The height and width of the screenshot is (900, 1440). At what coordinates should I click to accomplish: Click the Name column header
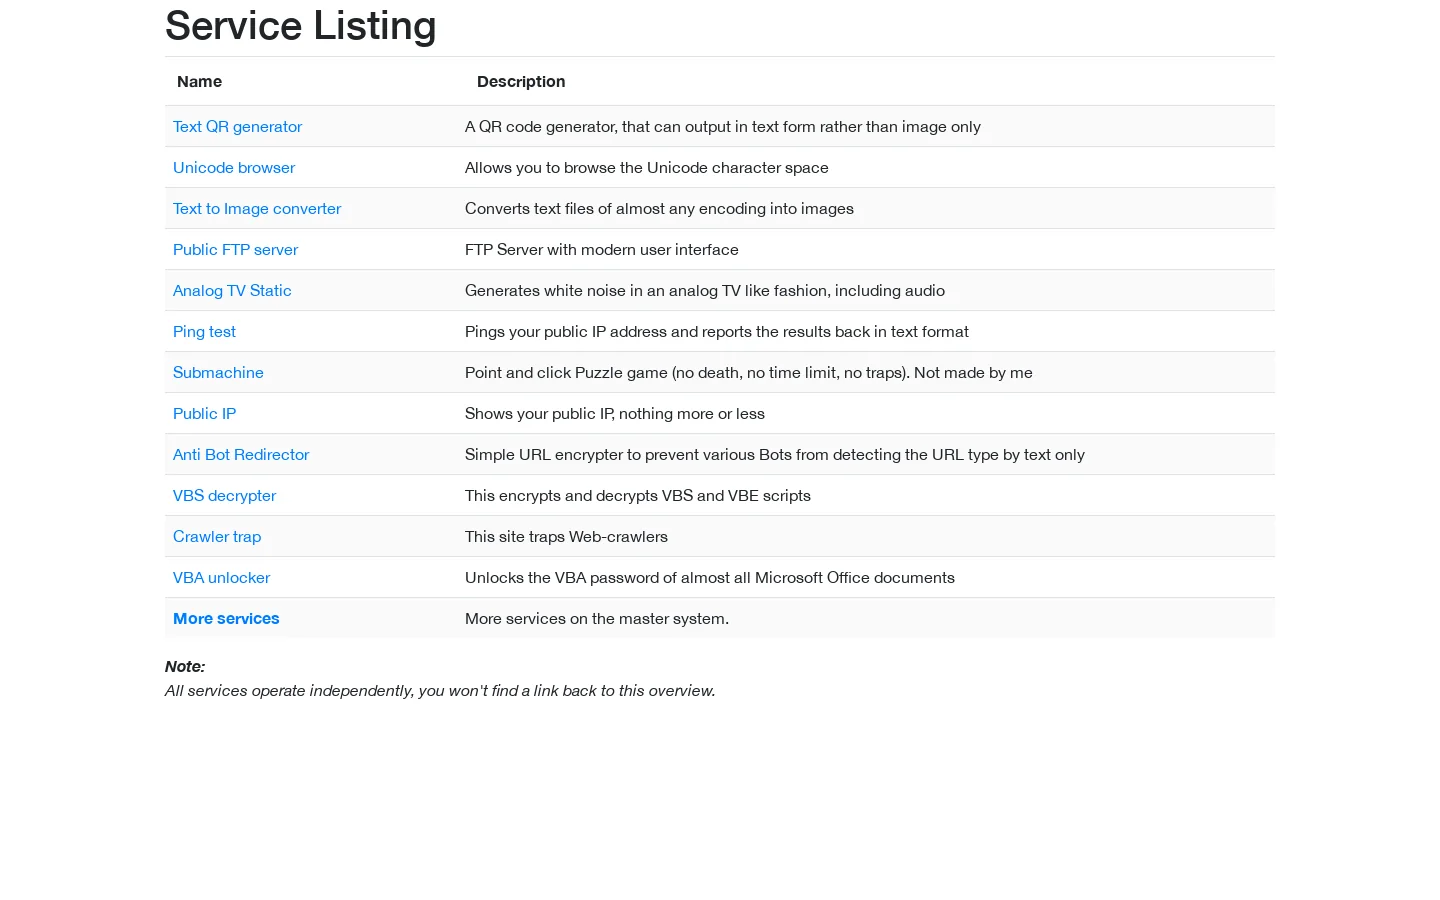click(199, 82)
